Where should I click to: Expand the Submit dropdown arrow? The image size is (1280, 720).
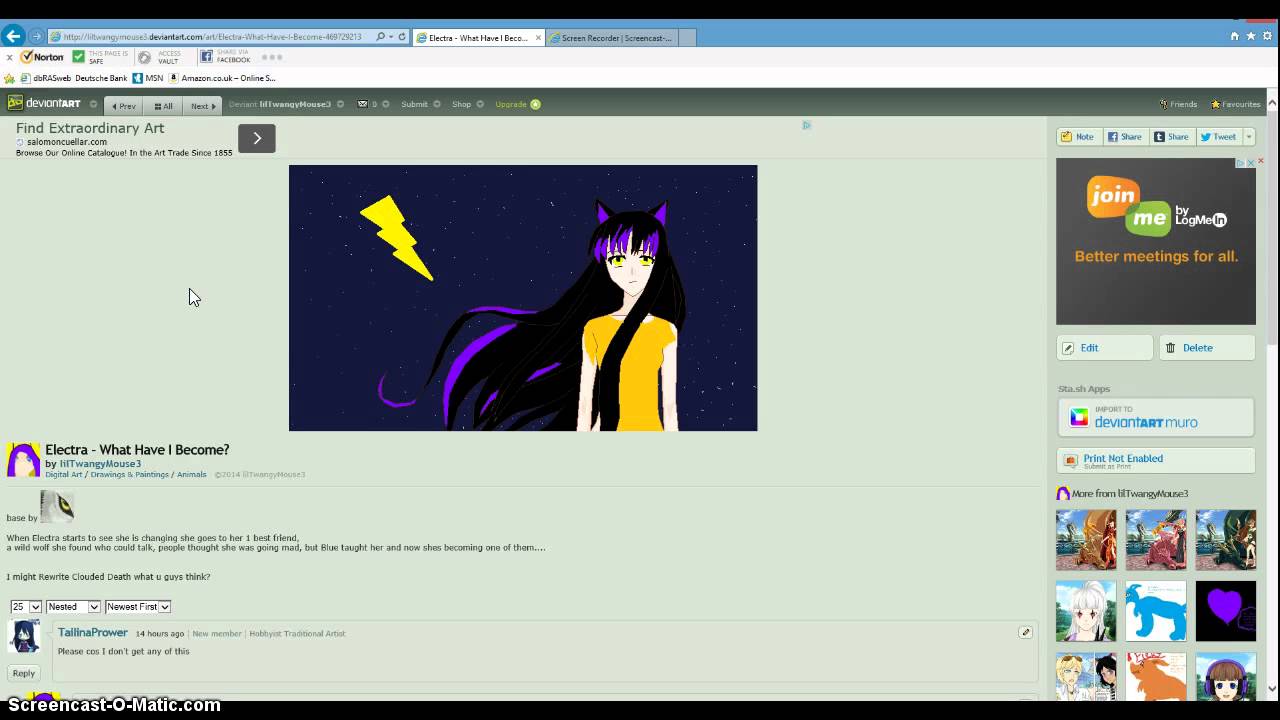[x=437, y=104]
